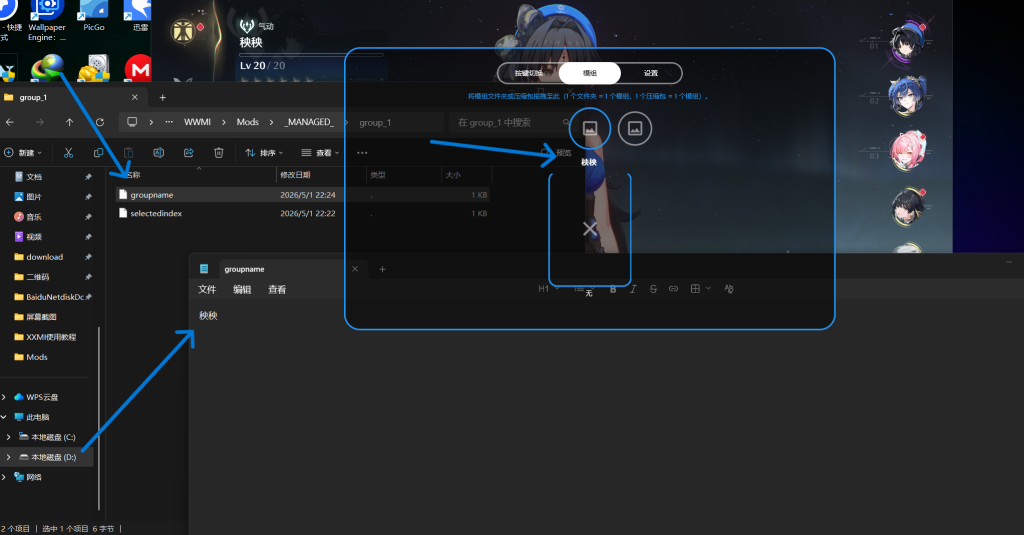Image resolution: width=1024 pixels, height=535 pixels.
Task: Open the three-dots More options in Explorer toolbar
Action: pyautogui.click(x=362, y=153)
